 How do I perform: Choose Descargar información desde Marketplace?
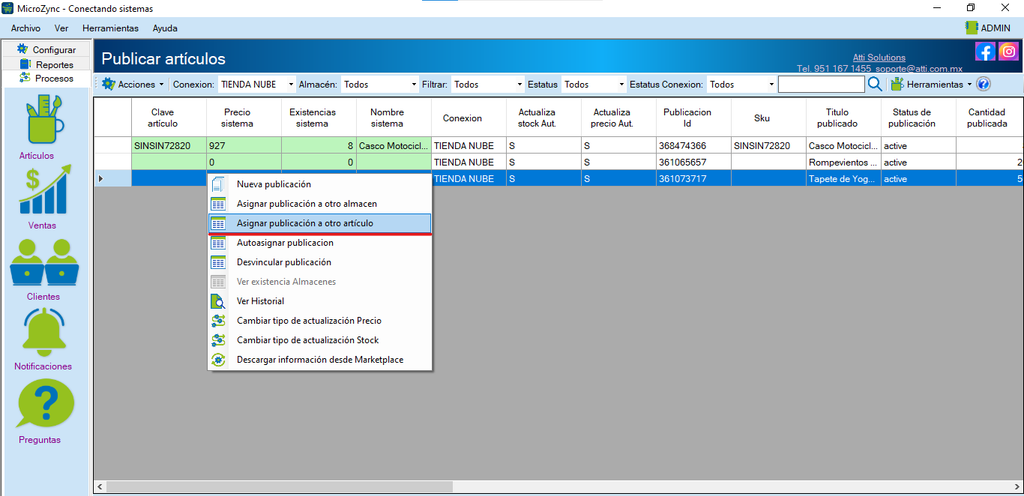click(319, 360)
